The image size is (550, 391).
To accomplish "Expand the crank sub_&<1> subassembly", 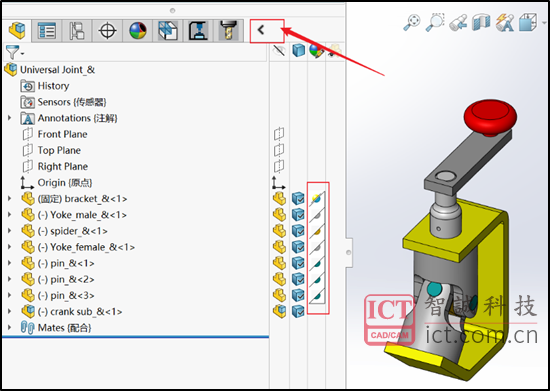I will (x=9, y=311).
